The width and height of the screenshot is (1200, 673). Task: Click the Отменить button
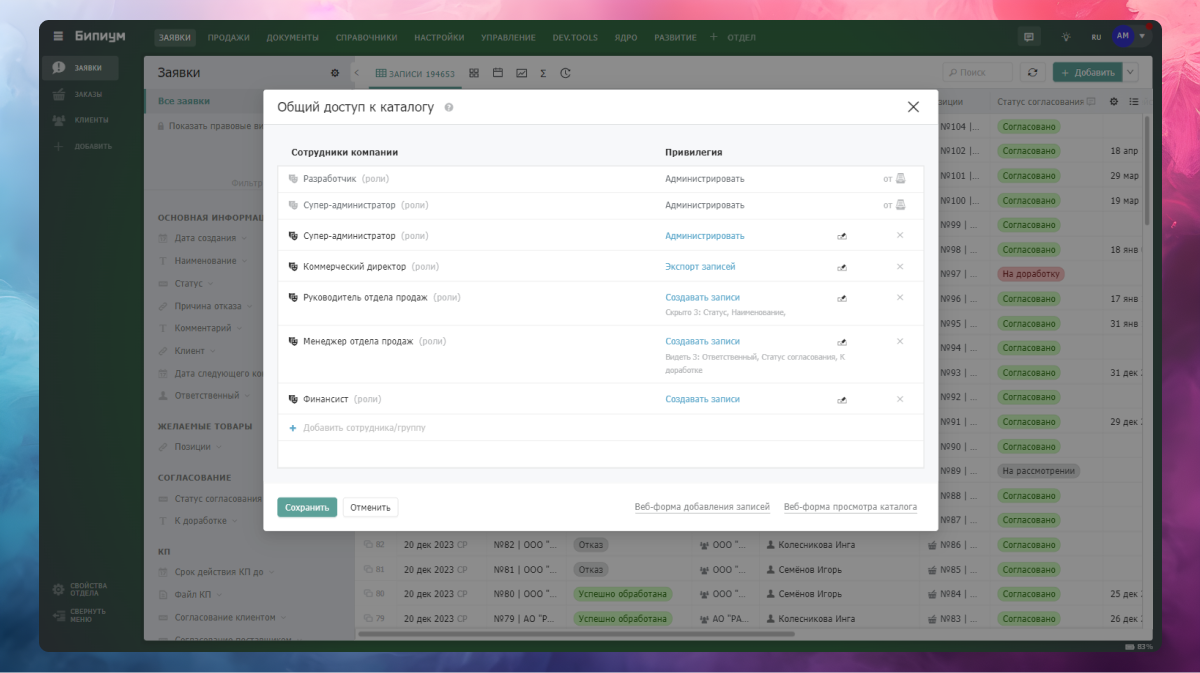(370, 507)
